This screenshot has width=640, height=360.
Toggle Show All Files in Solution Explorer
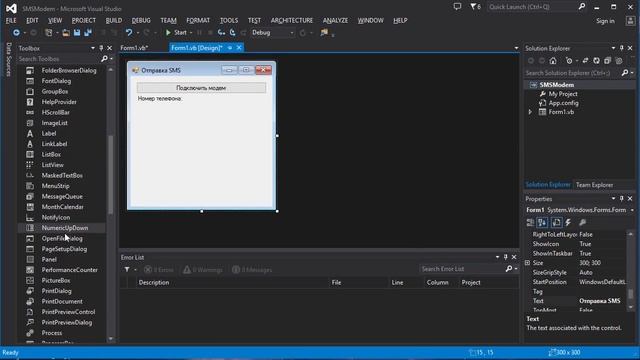click(x=619, y=61)
